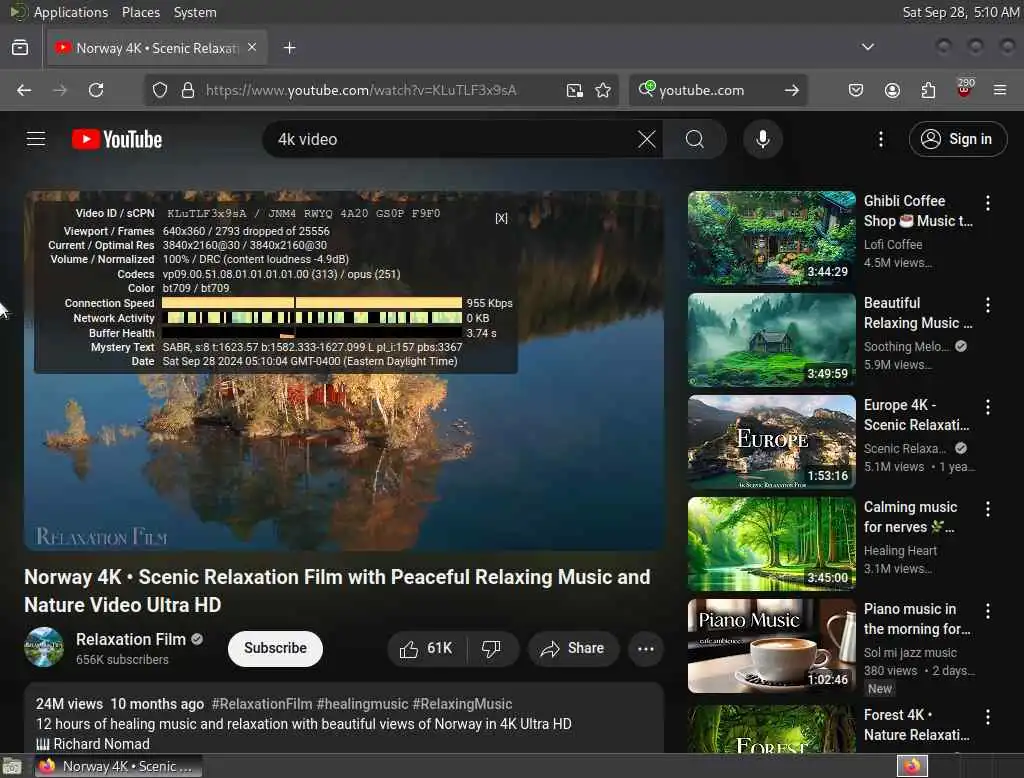The image size is (1024, 778).
Task: View site padlock security info
Action: [188, 90]
